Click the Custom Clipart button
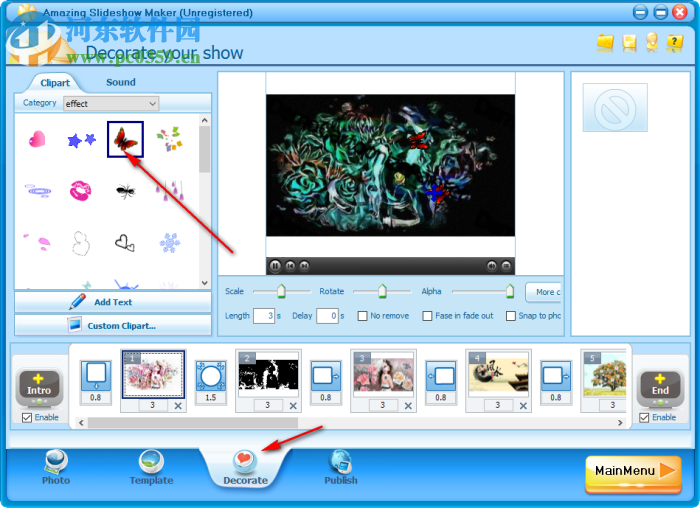Viewport: 700px width, 508px height. click(x=113, y=325)
